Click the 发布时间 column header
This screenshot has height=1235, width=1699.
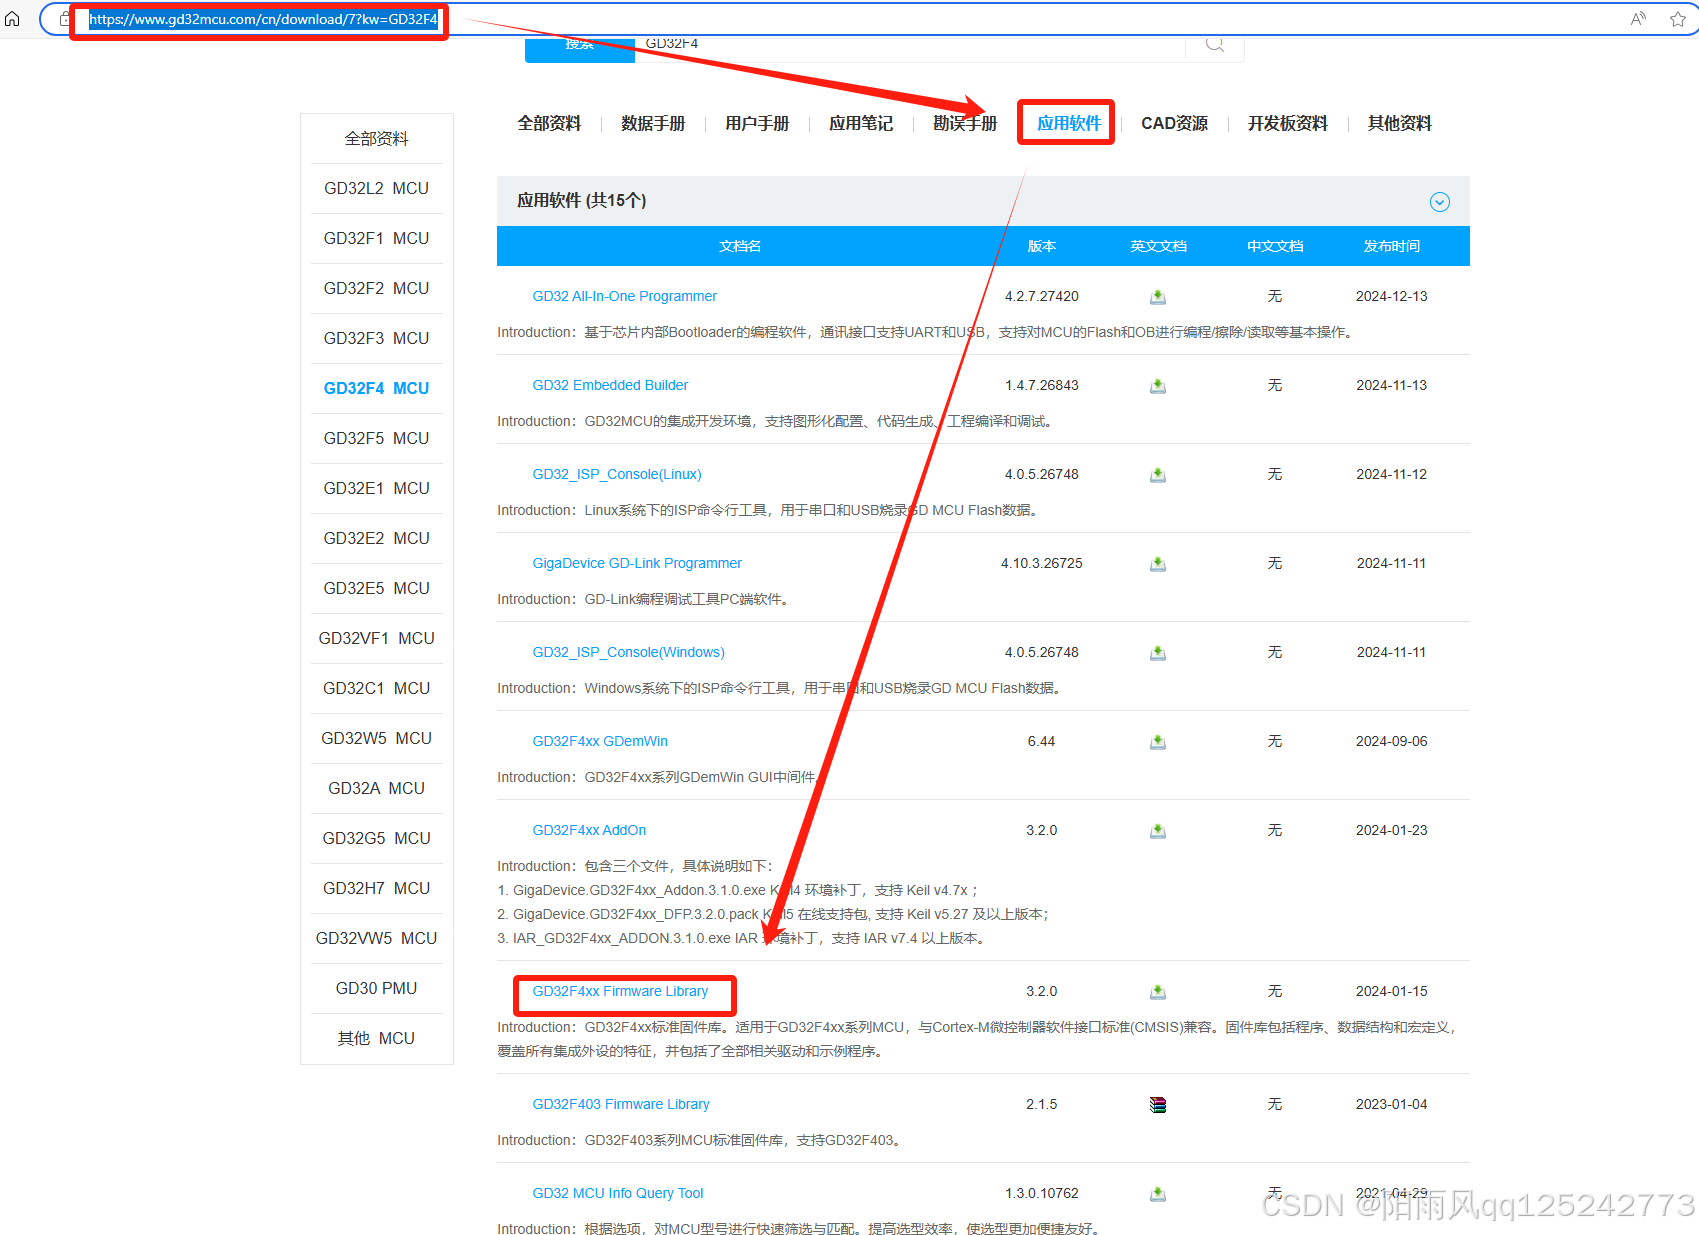pyautogui.click(x=1392, y=246)
